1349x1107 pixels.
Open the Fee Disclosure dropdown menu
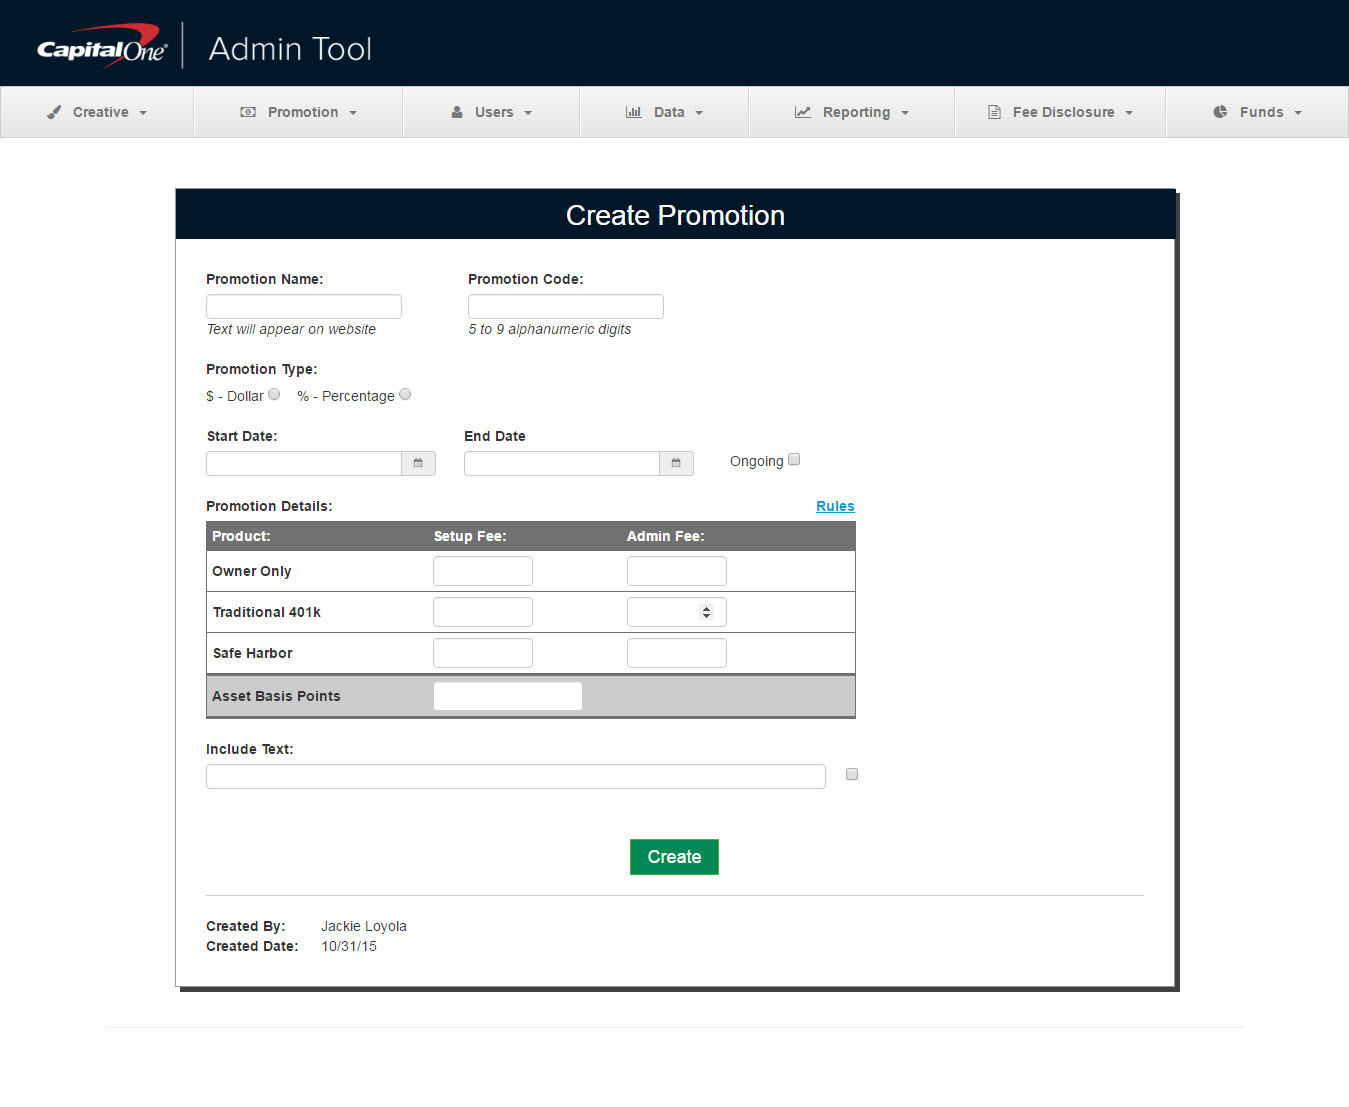[x=1063, y=112]
